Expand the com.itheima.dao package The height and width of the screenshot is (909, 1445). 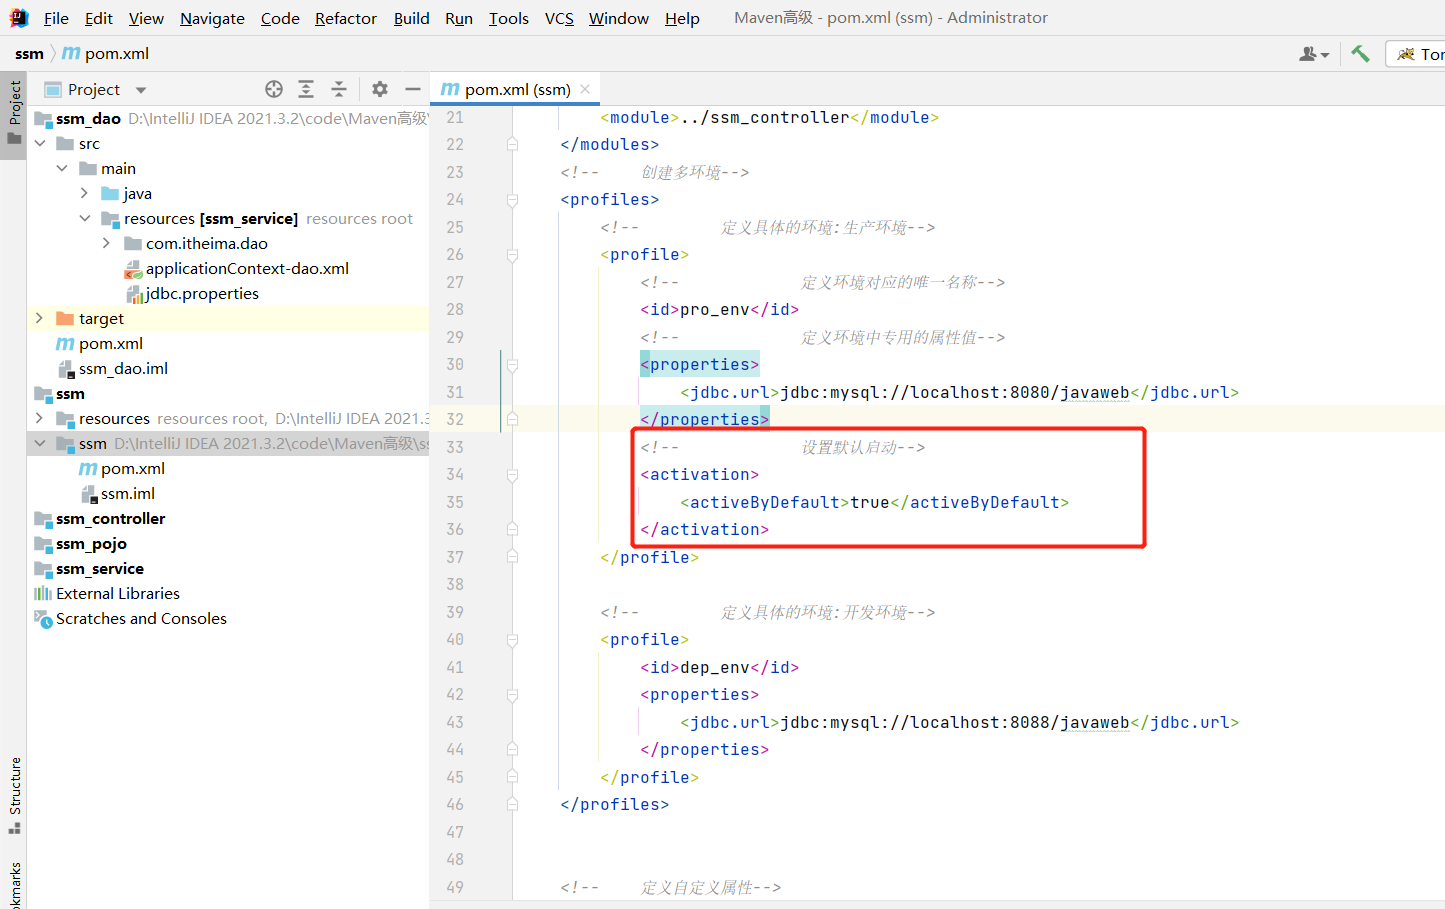tap(107, 244)
